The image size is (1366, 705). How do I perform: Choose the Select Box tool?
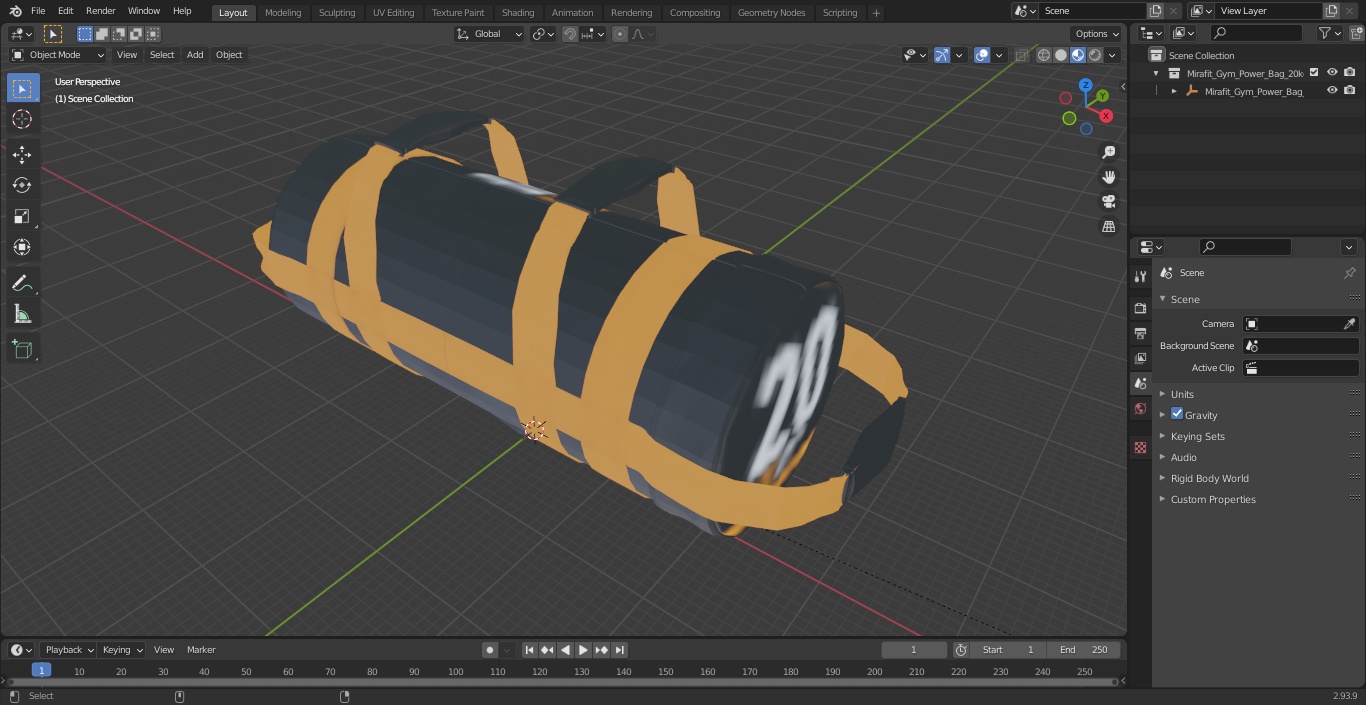click(22, 88)
